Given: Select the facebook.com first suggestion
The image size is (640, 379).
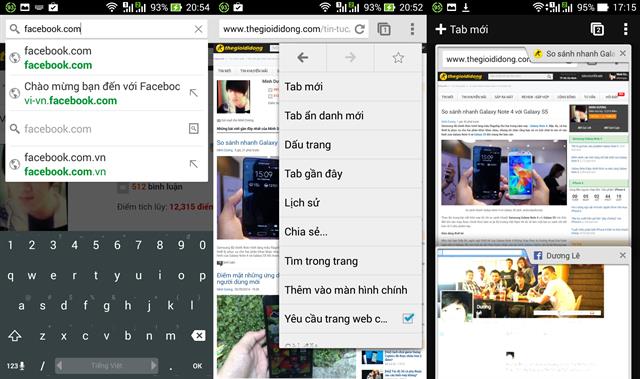Looking at the screenshot, I should 106,58.
